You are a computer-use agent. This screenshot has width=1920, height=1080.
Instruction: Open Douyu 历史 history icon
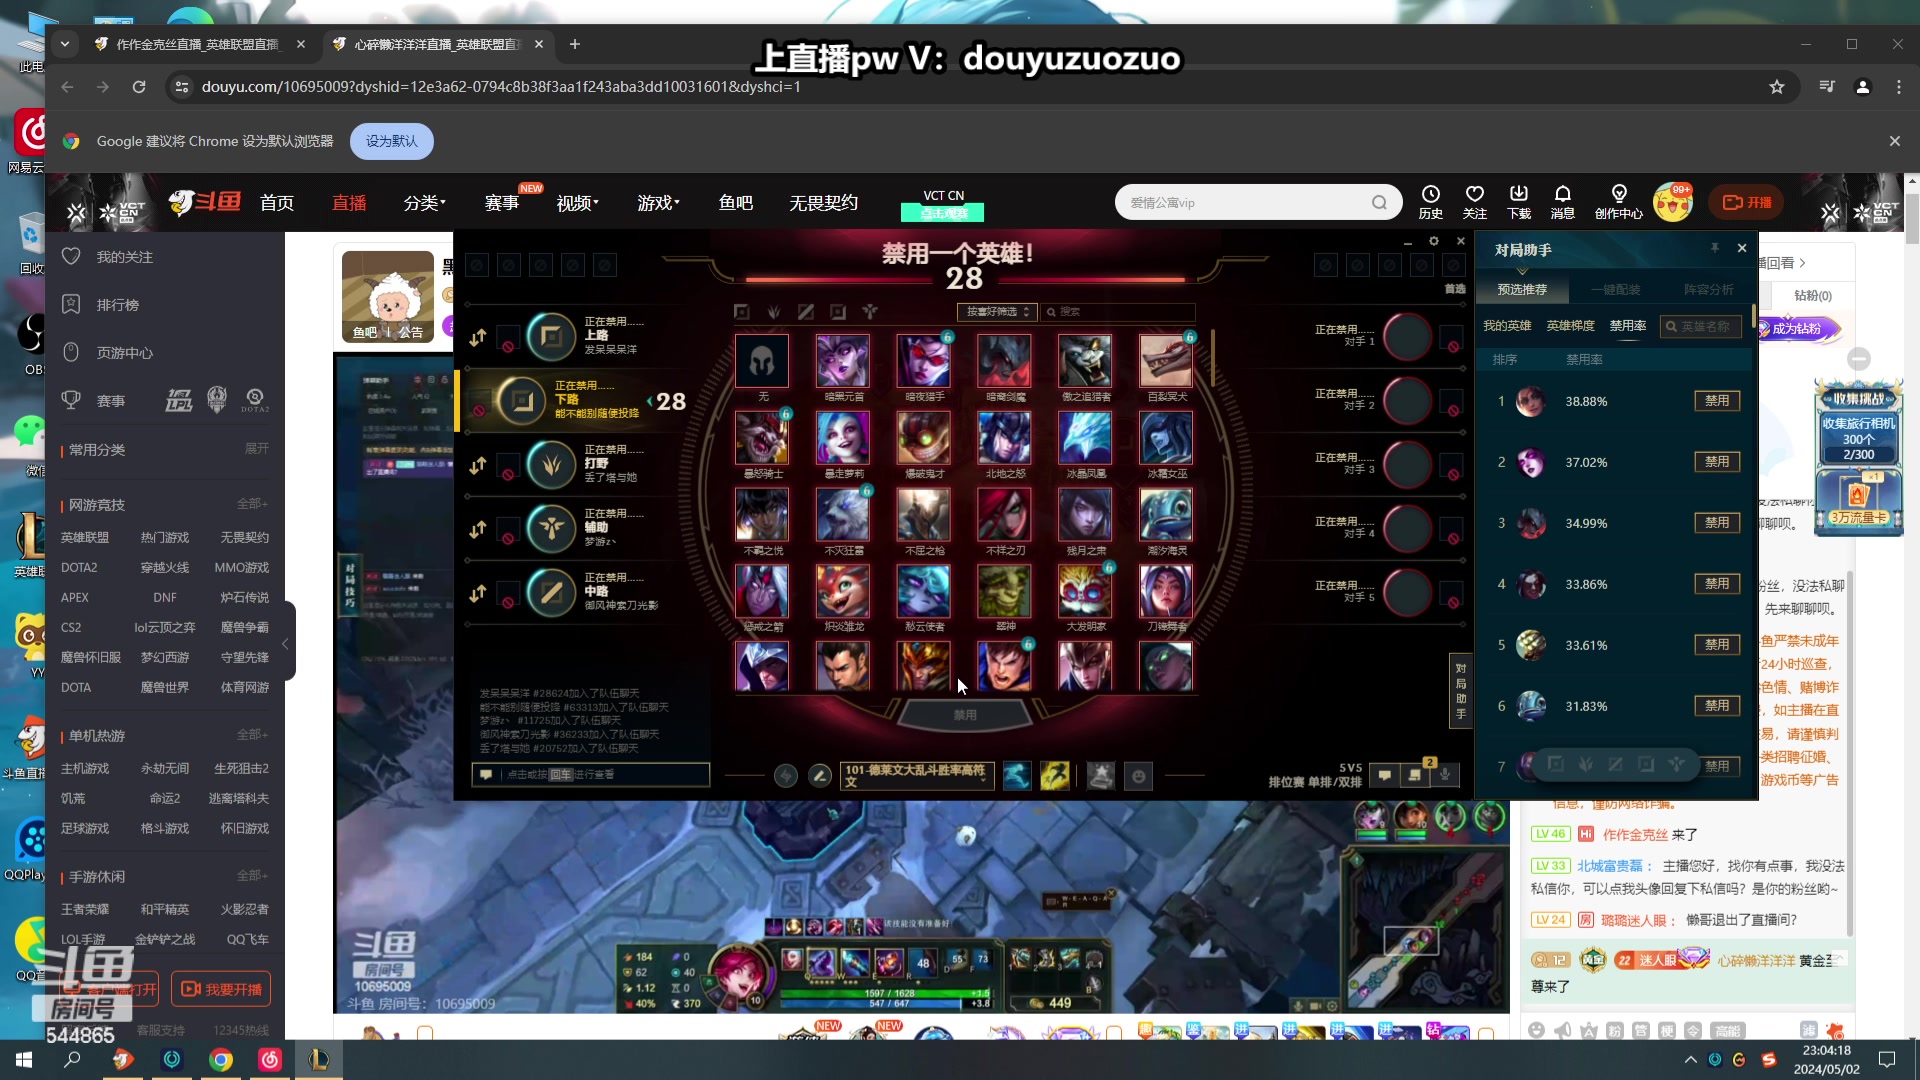coord(1431,202)
